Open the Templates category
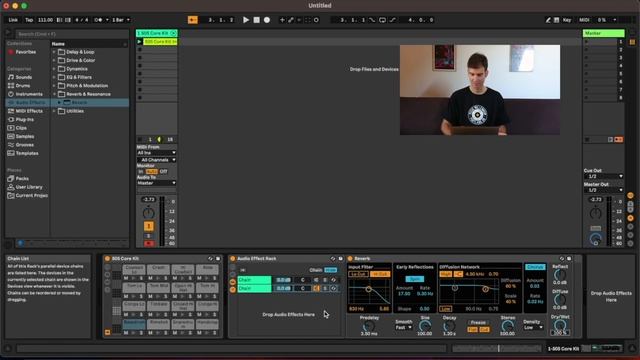 click(x=27, y=153)
